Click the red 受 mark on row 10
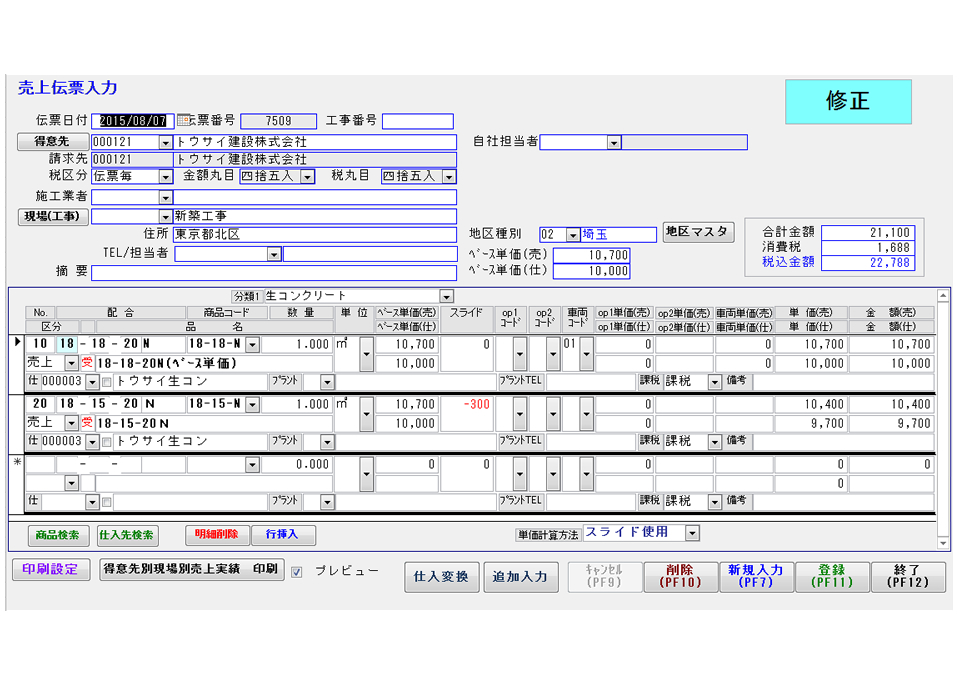 pos(86,363)
